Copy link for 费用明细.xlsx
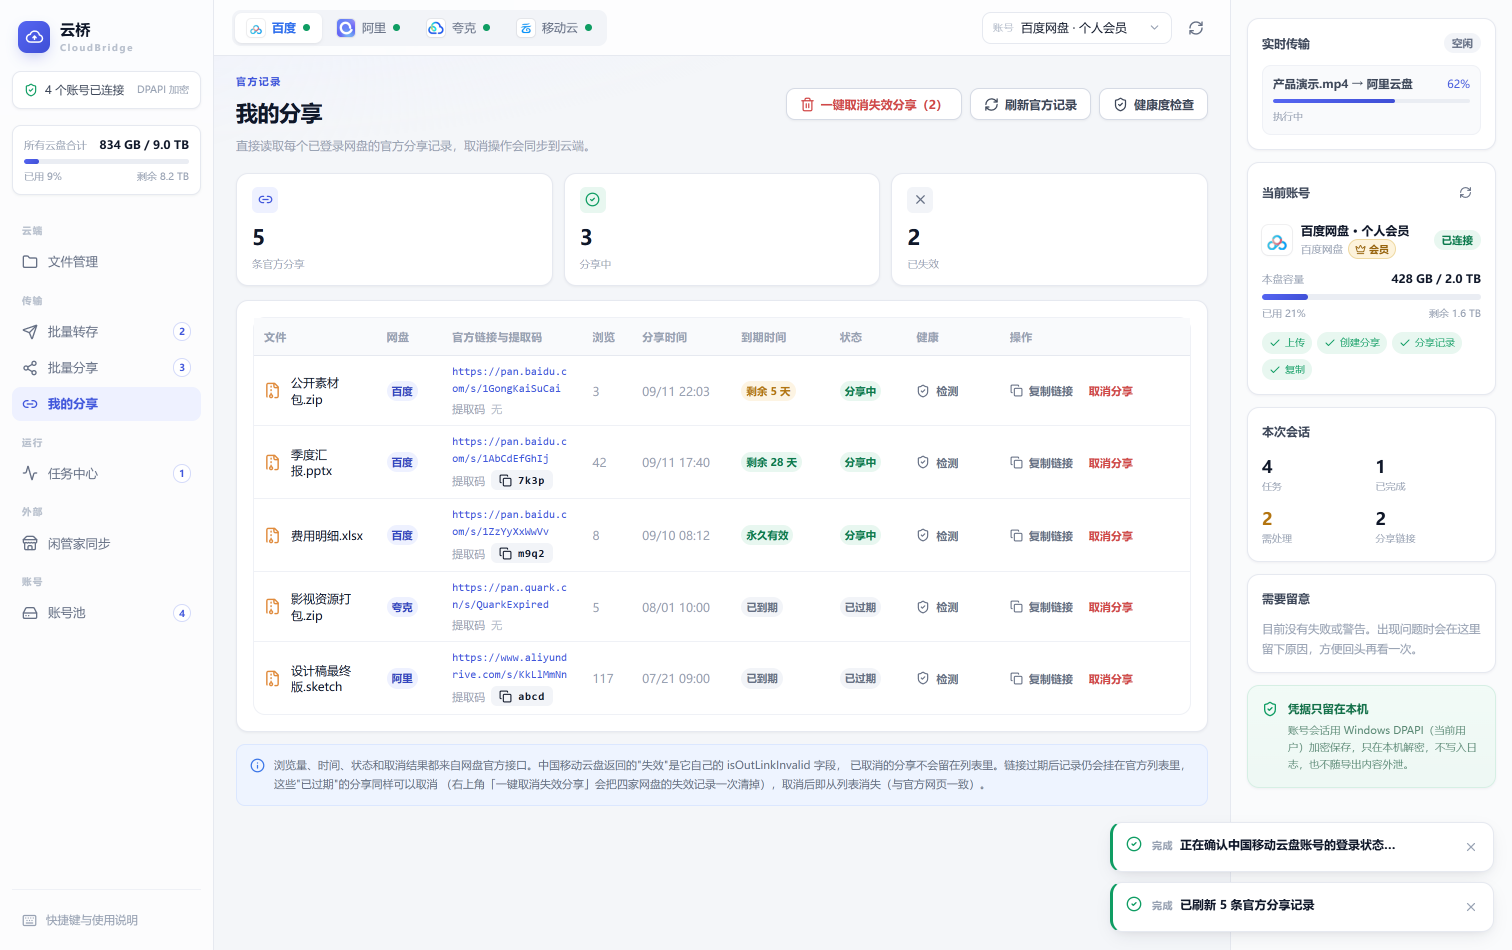 [1041, 536]
